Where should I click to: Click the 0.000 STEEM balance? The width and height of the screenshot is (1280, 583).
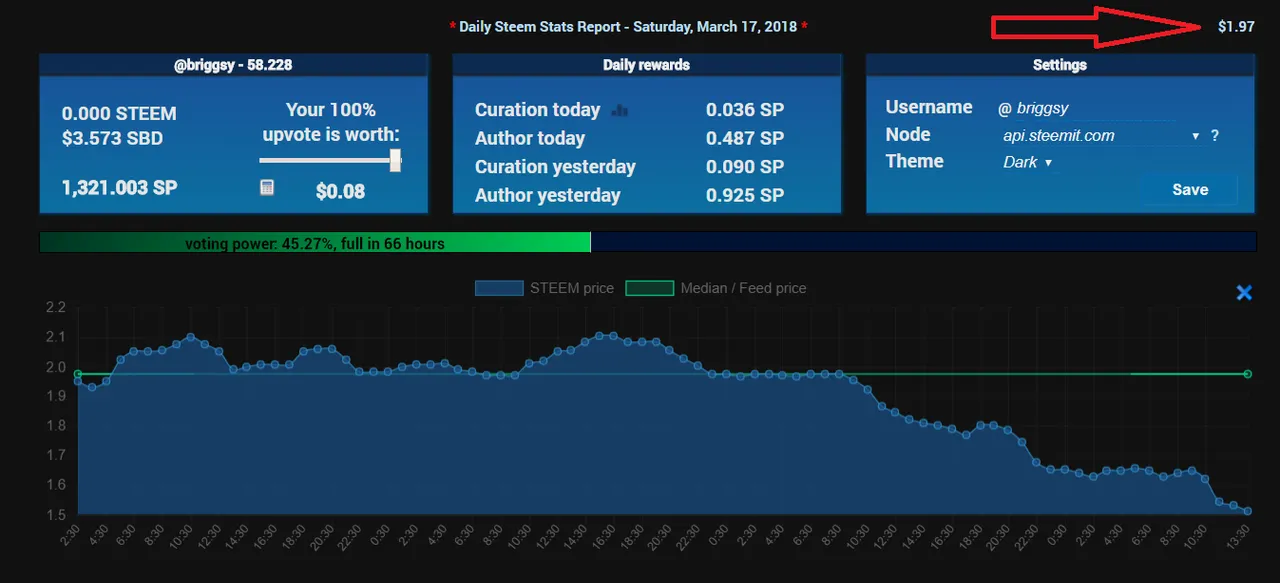pos(119,114)
